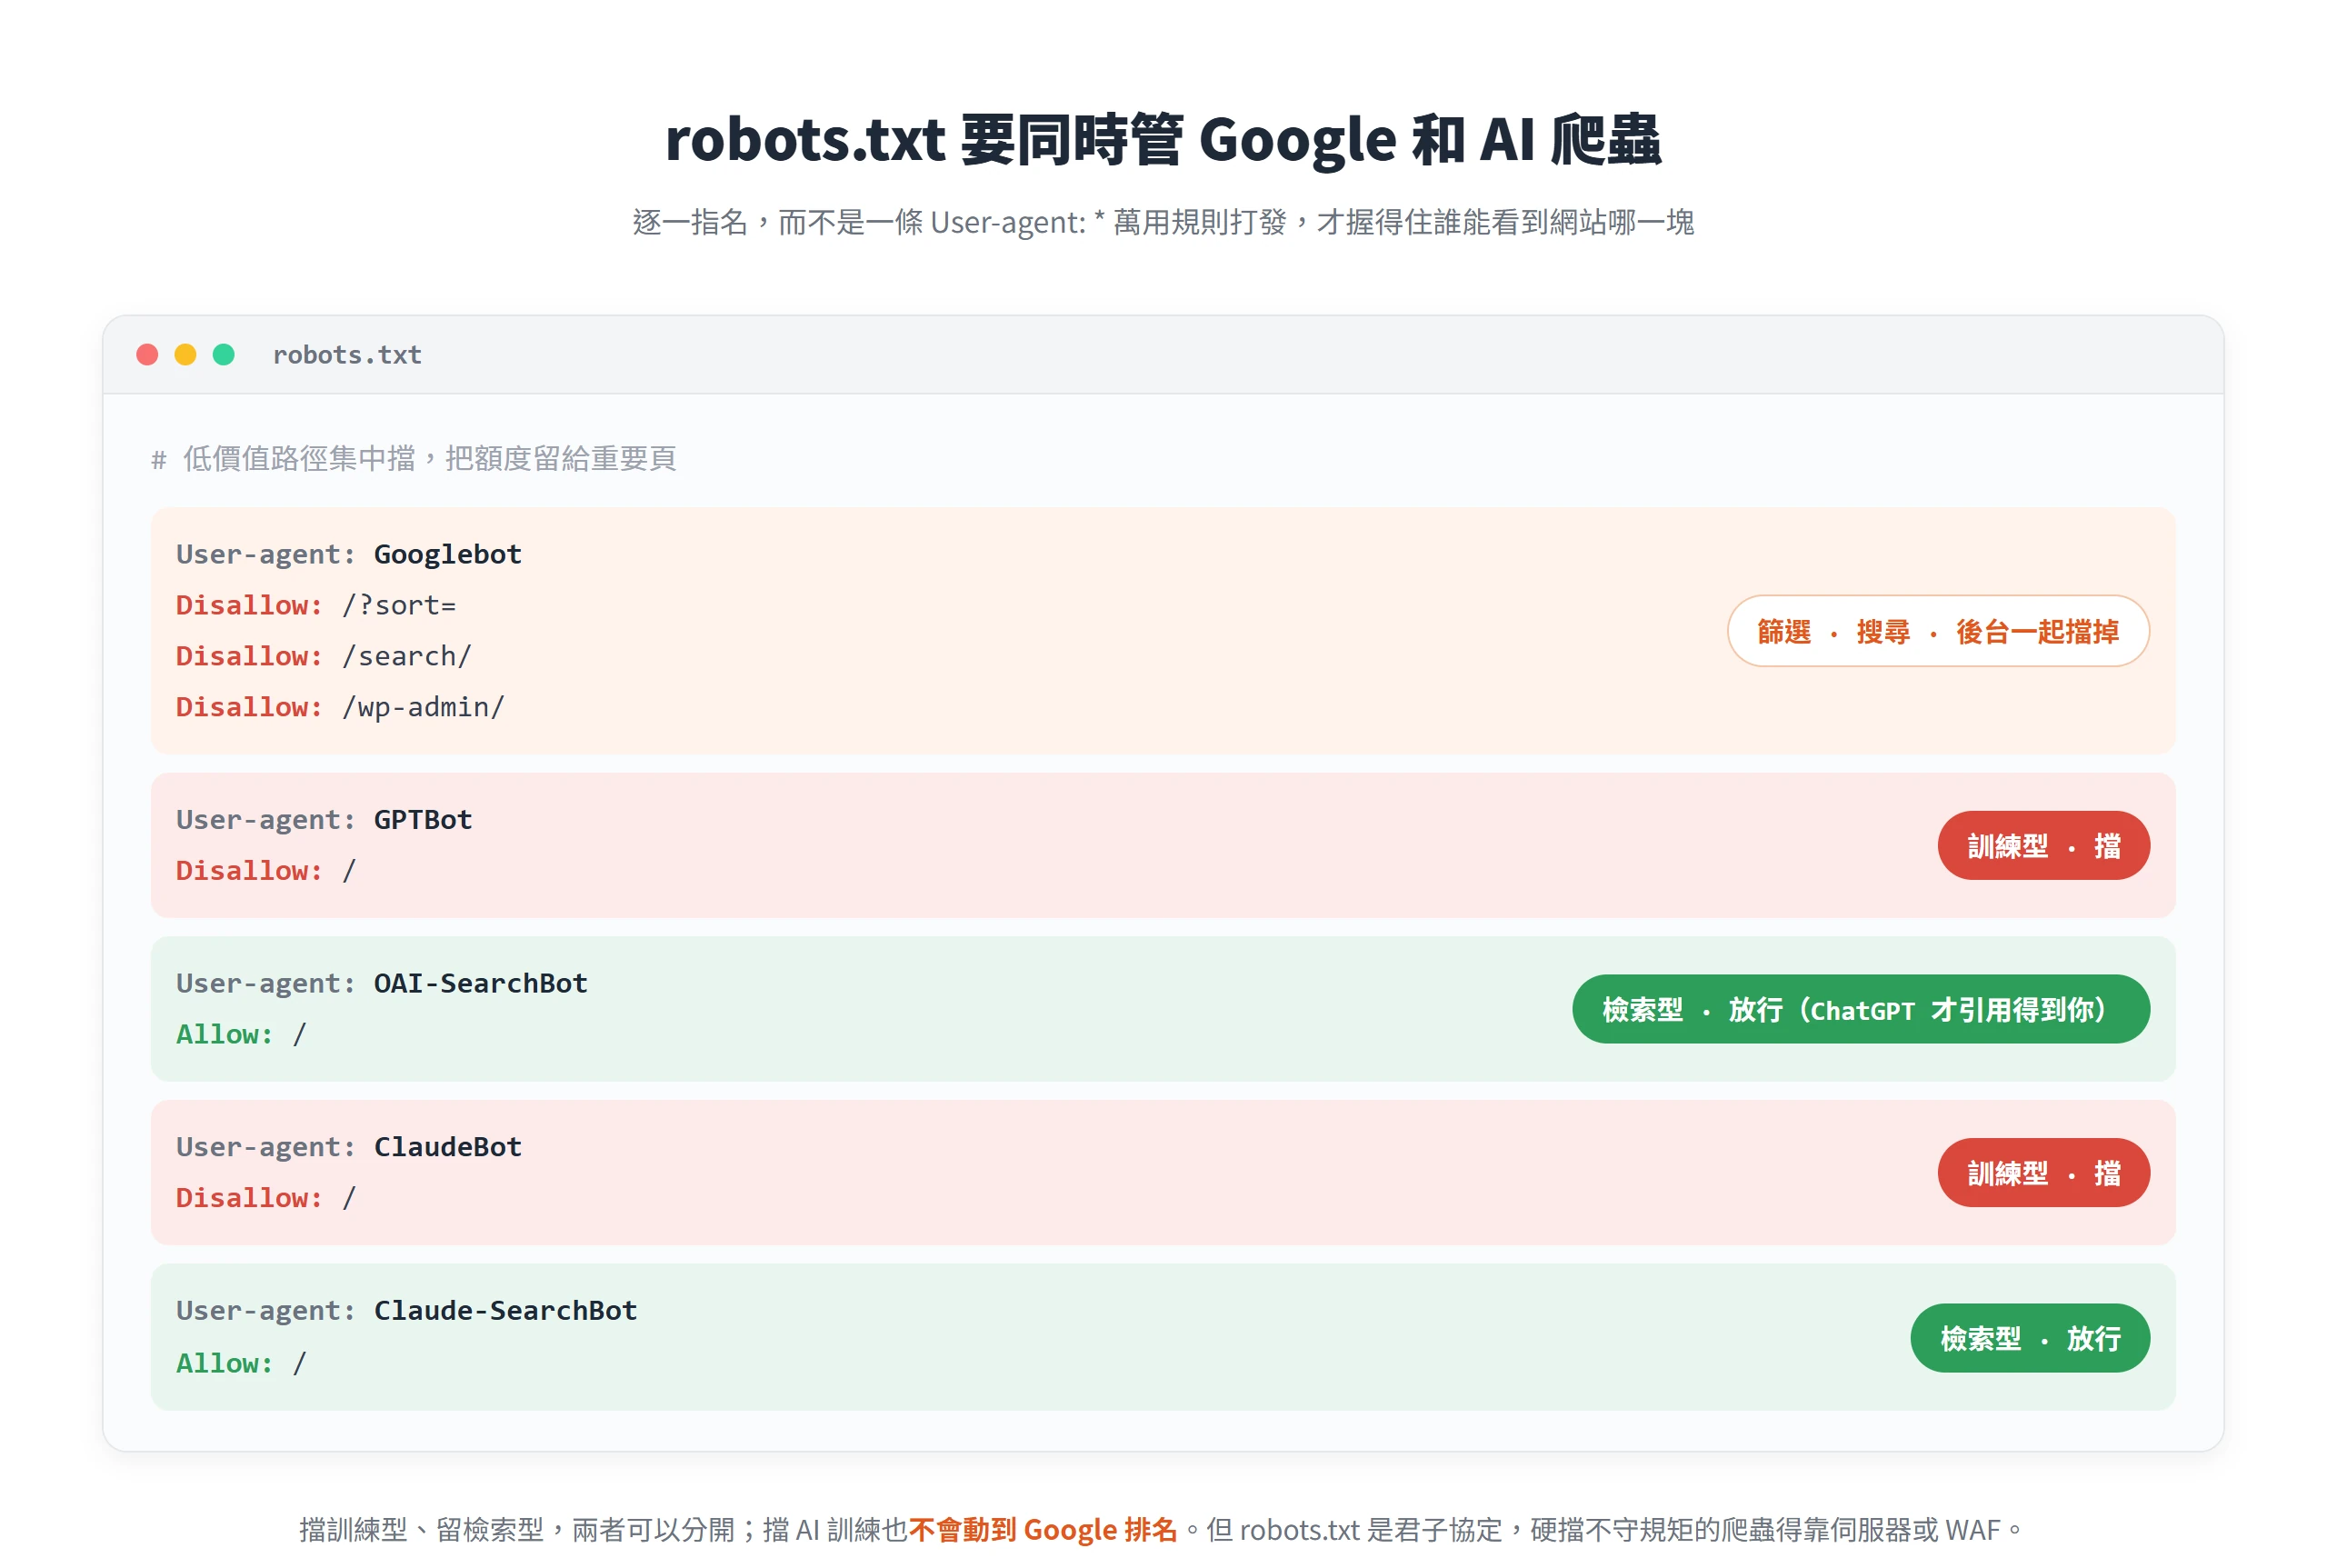This screenshot has height=1568, width=2327.
Task: Click the main heading about Google 和 AI 爬蟲
Action: 1163,139
